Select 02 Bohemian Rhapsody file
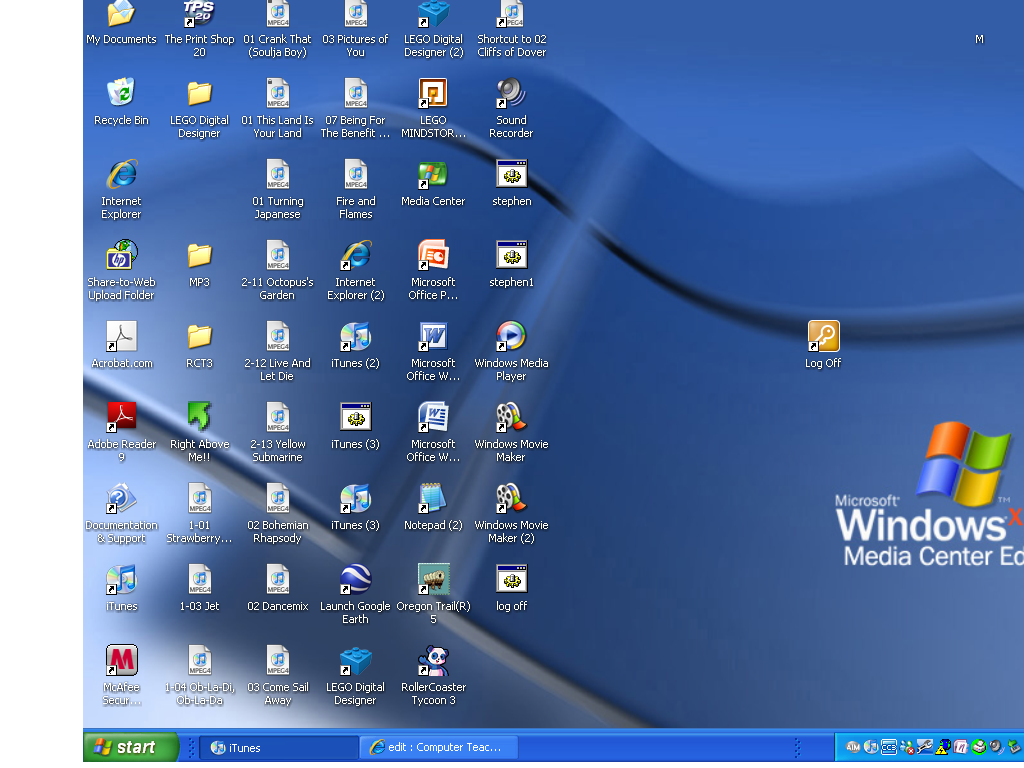 tap(278, 513)
